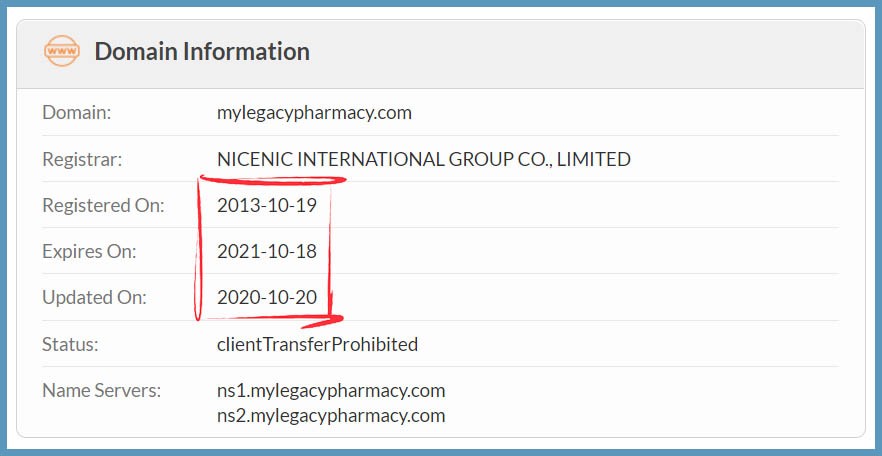Select the Name Servers: label
Viewport: 882px width, 456px height.
pyautogui.click(x=101, y=390)
